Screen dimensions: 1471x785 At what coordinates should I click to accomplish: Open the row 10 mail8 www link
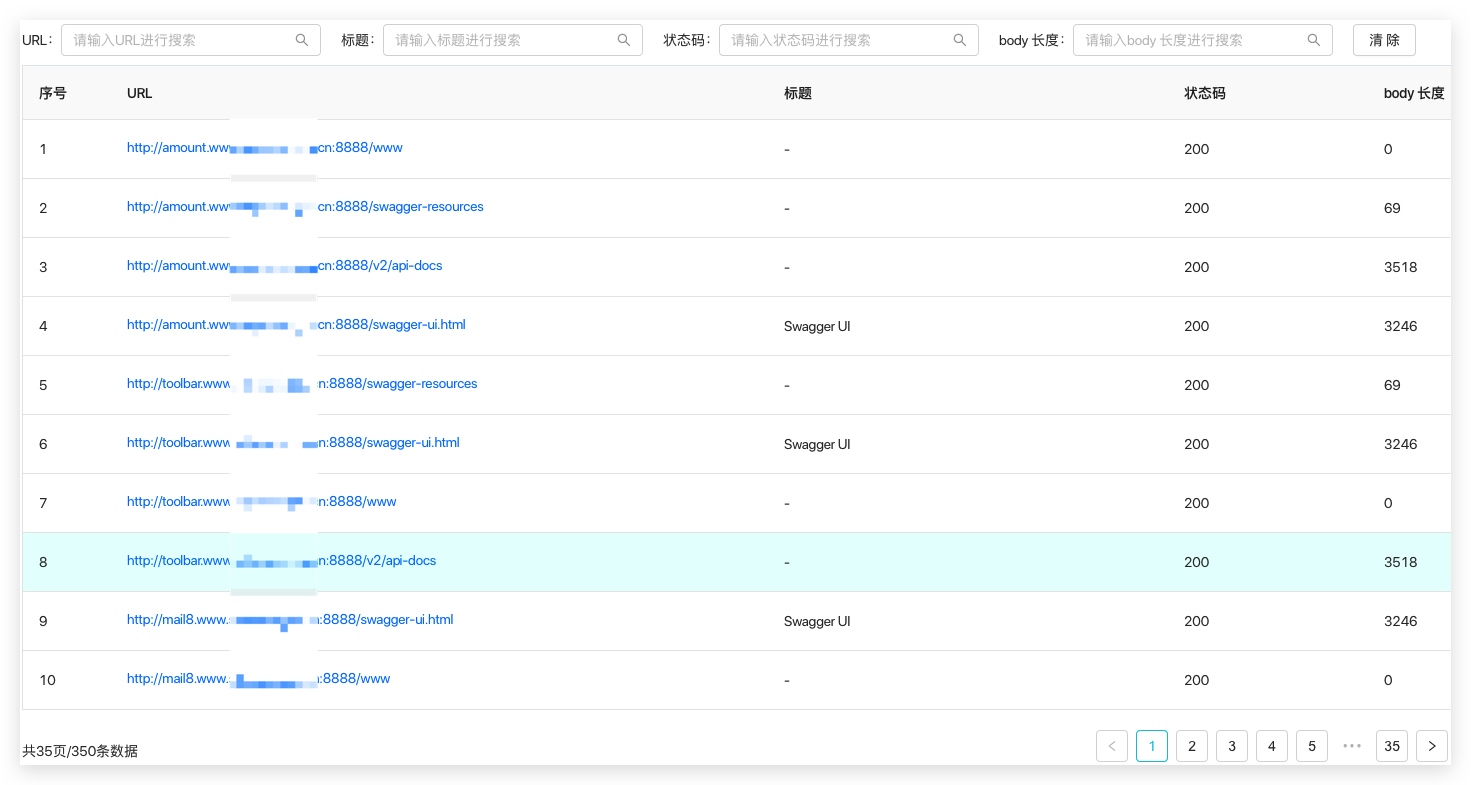click(258, 679)
